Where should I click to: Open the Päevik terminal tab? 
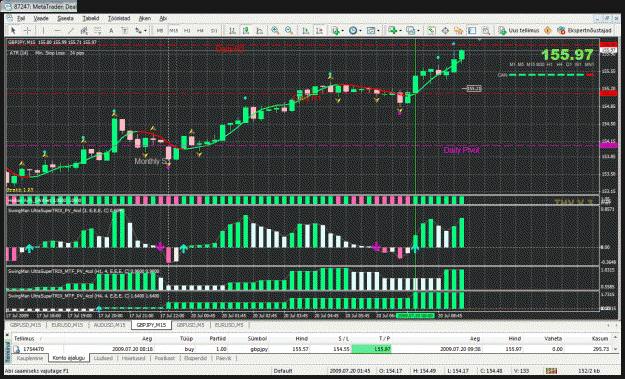click(x=223, y=358)
